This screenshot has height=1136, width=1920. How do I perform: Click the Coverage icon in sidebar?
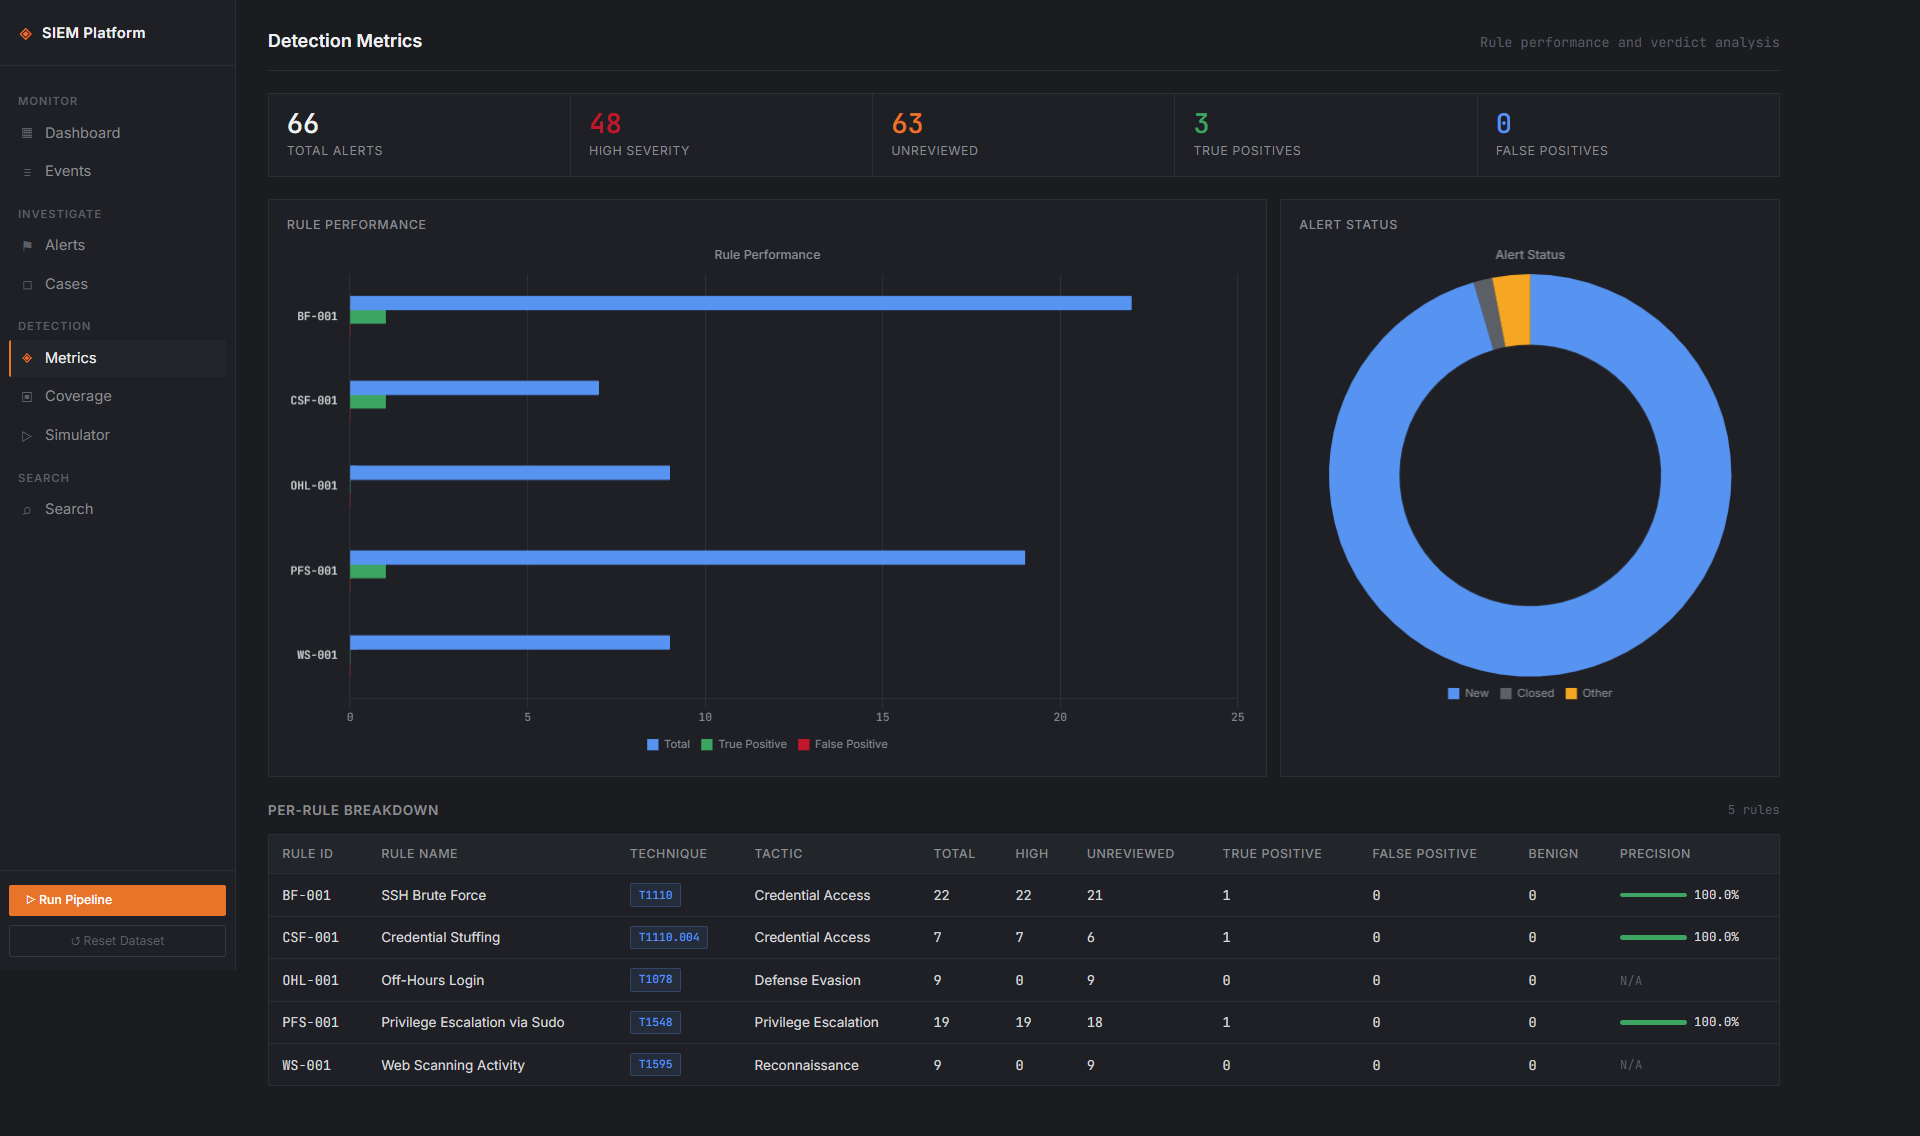click(x=27, y=397)
